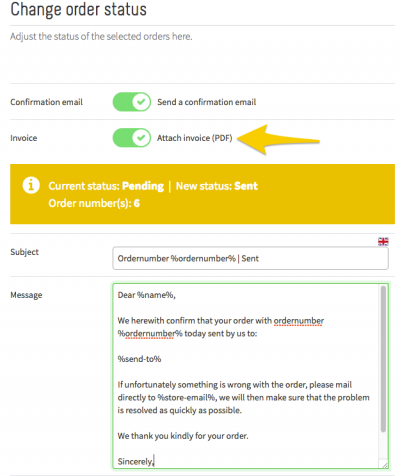Click the 'Attach invoice (PDF)' label

(x=195, y=138)
